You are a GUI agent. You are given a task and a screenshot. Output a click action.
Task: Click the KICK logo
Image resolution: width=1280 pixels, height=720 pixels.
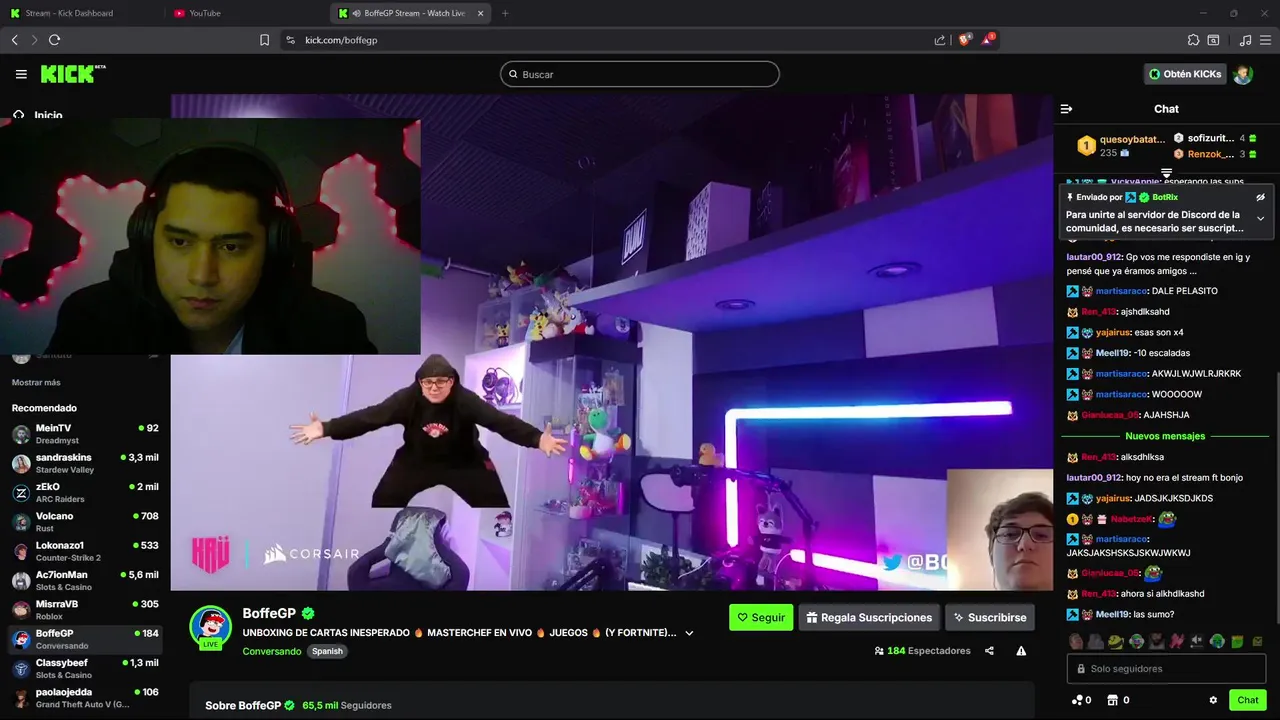[72, 74]
